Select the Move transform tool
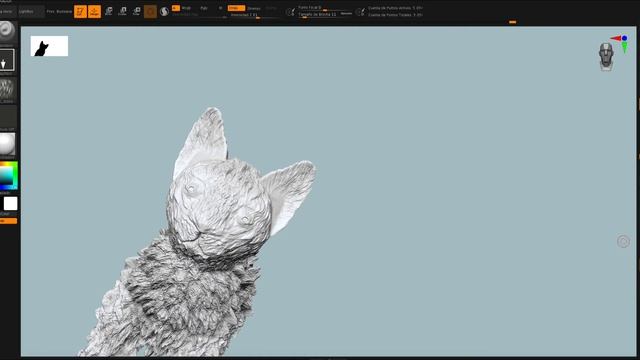 point(109,11)
